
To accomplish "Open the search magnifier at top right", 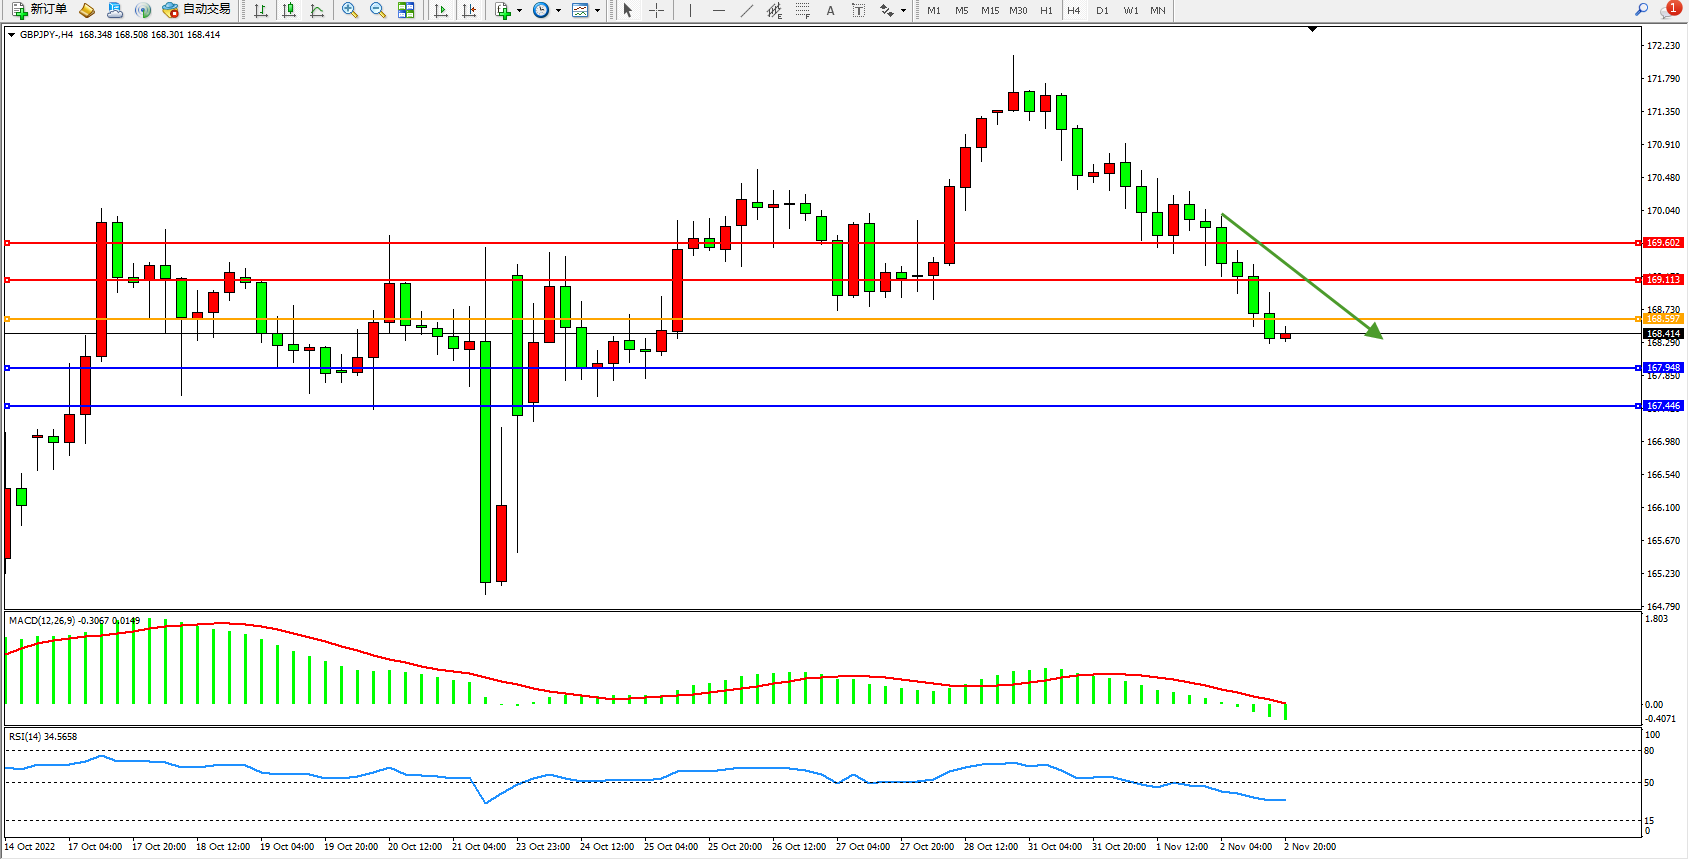I will 1641,10.
